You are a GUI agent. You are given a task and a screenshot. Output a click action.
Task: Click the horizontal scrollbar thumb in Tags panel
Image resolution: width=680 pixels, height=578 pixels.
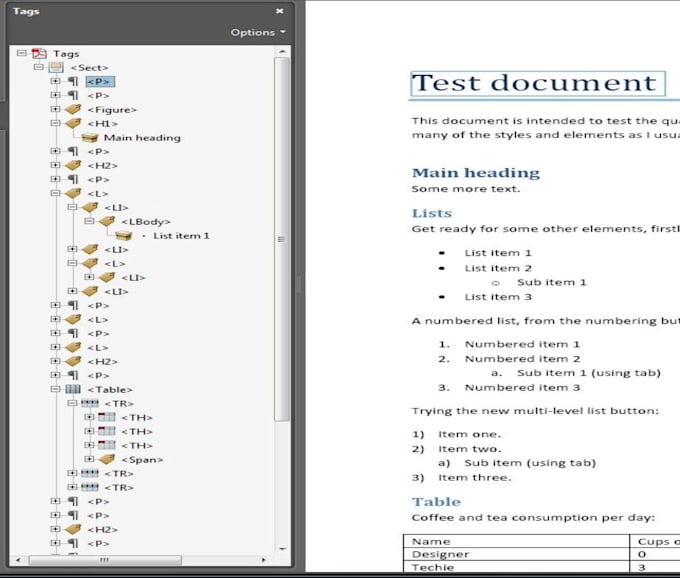tap(105, 560)
